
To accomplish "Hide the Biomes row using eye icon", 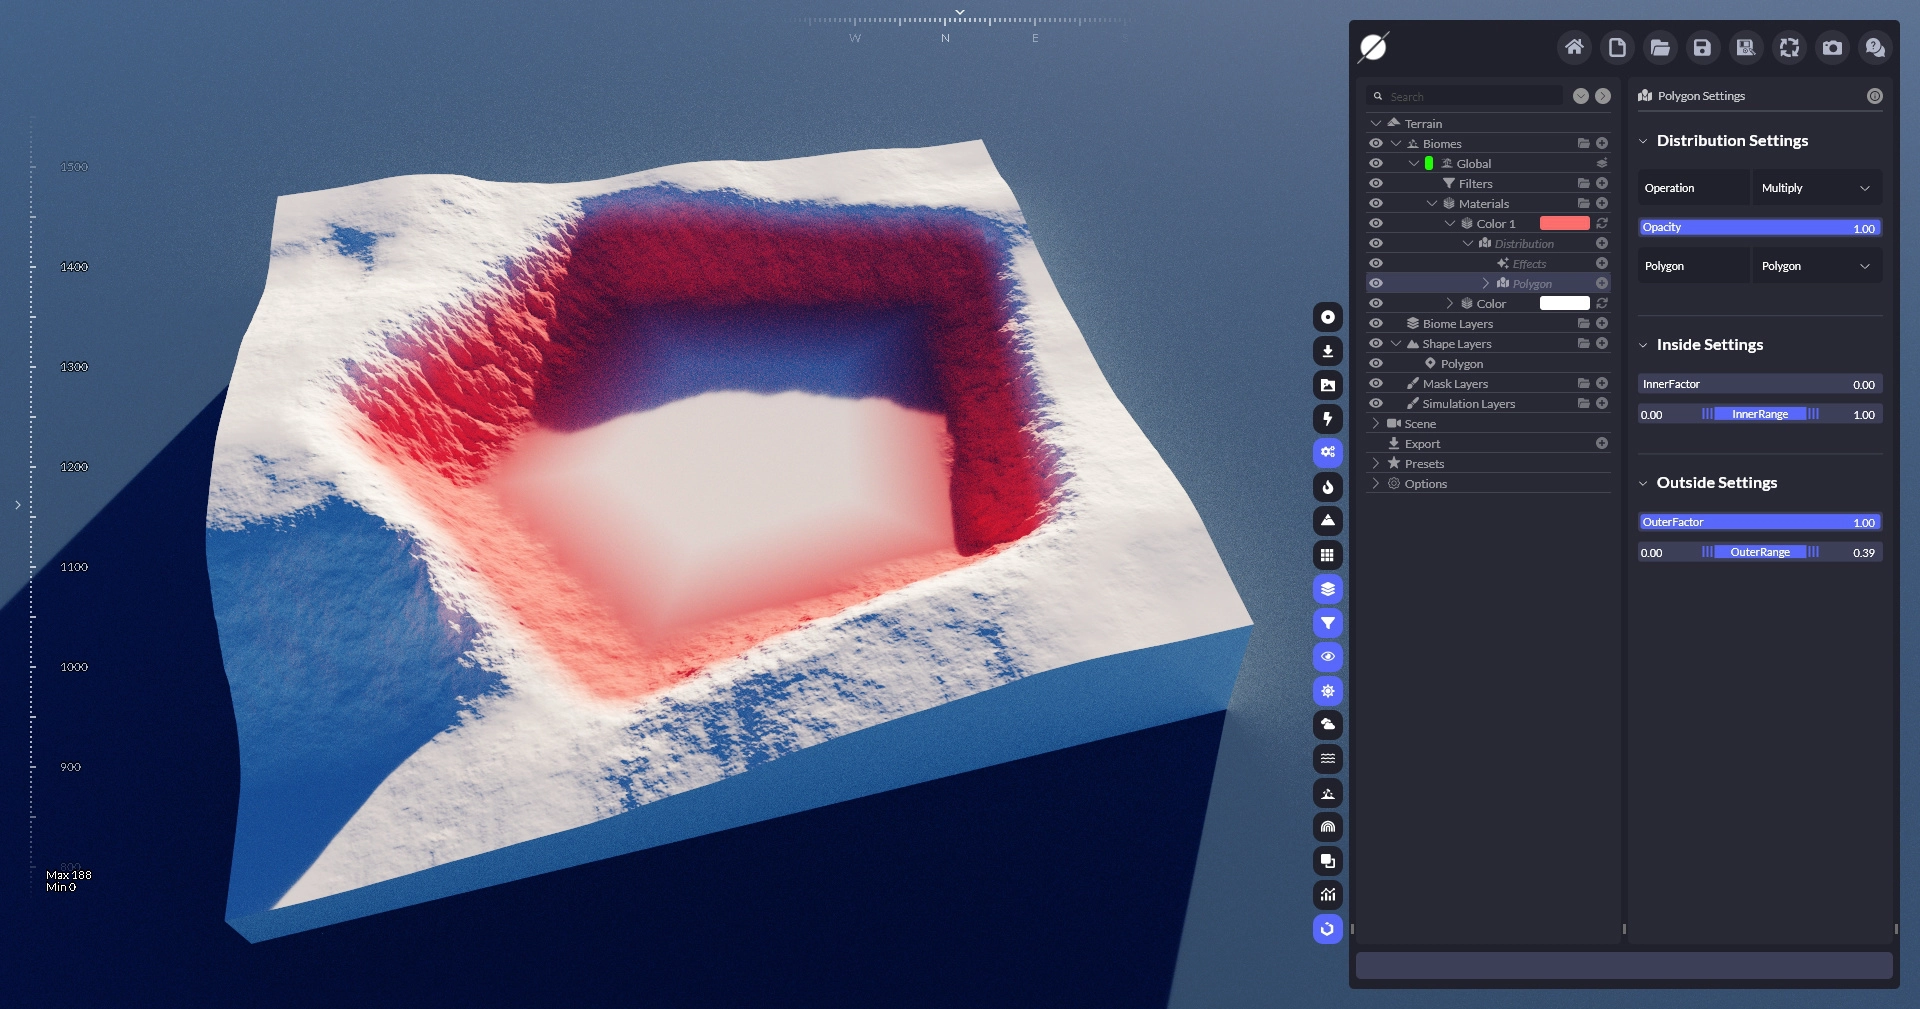I will [1376, 144].
